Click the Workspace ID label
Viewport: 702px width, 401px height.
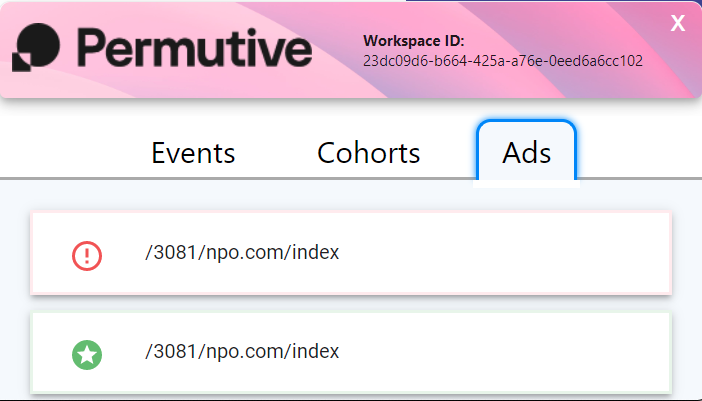click(x=414, y=41)
